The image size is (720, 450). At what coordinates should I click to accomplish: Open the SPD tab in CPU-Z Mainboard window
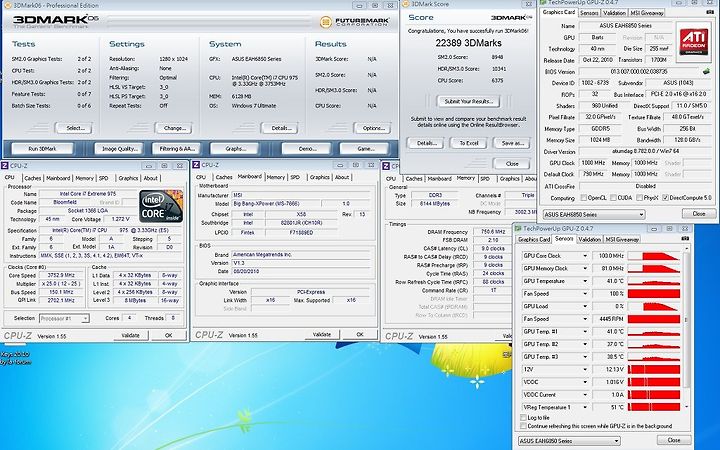pos(295,177)
